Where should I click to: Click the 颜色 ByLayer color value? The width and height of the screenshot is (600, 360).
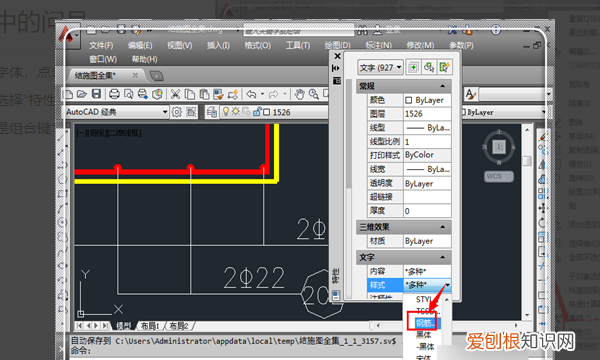[427, 100]
